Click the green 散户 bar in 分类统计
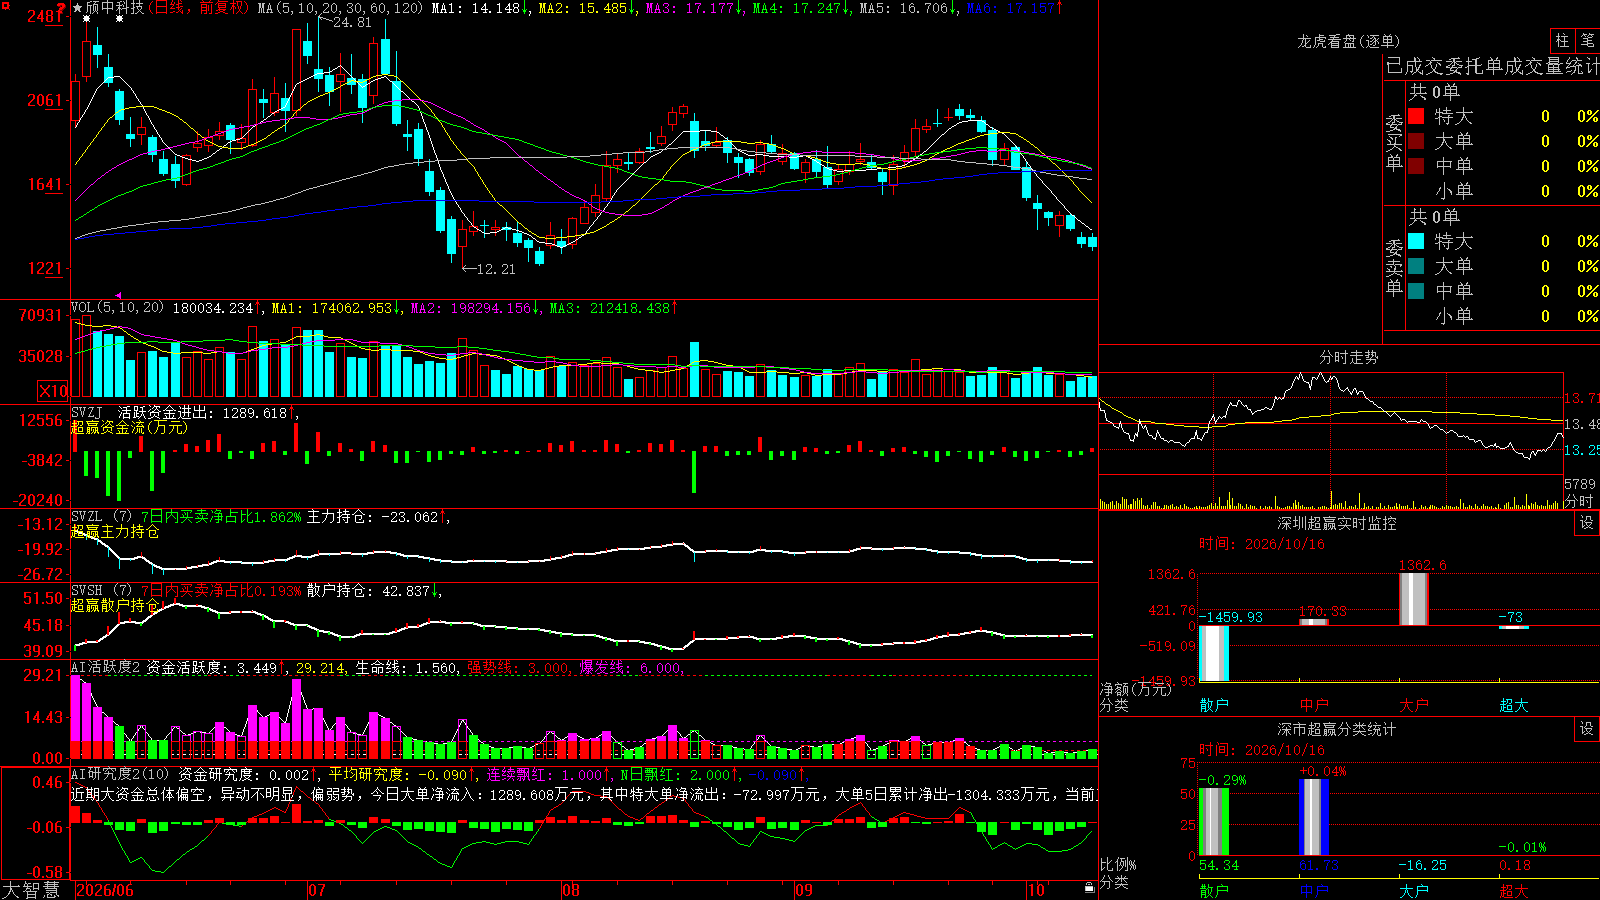 coord(1213,822)
